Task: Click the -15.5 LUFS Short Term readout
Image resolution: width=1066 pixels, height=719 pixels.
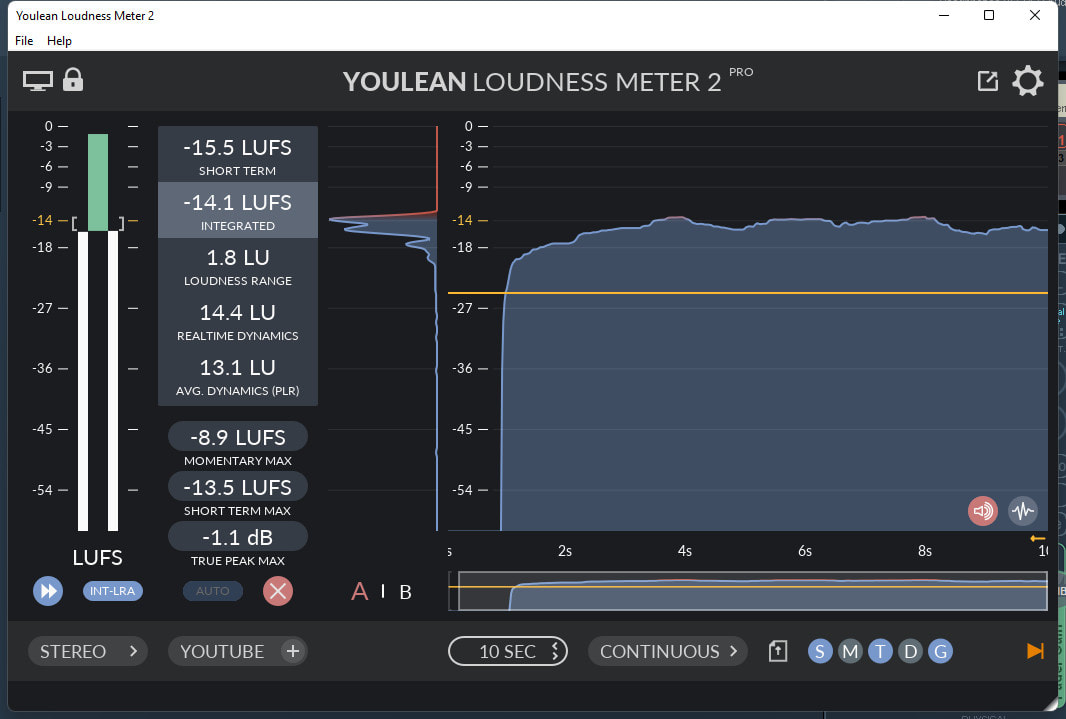Action: pos(238,154)
